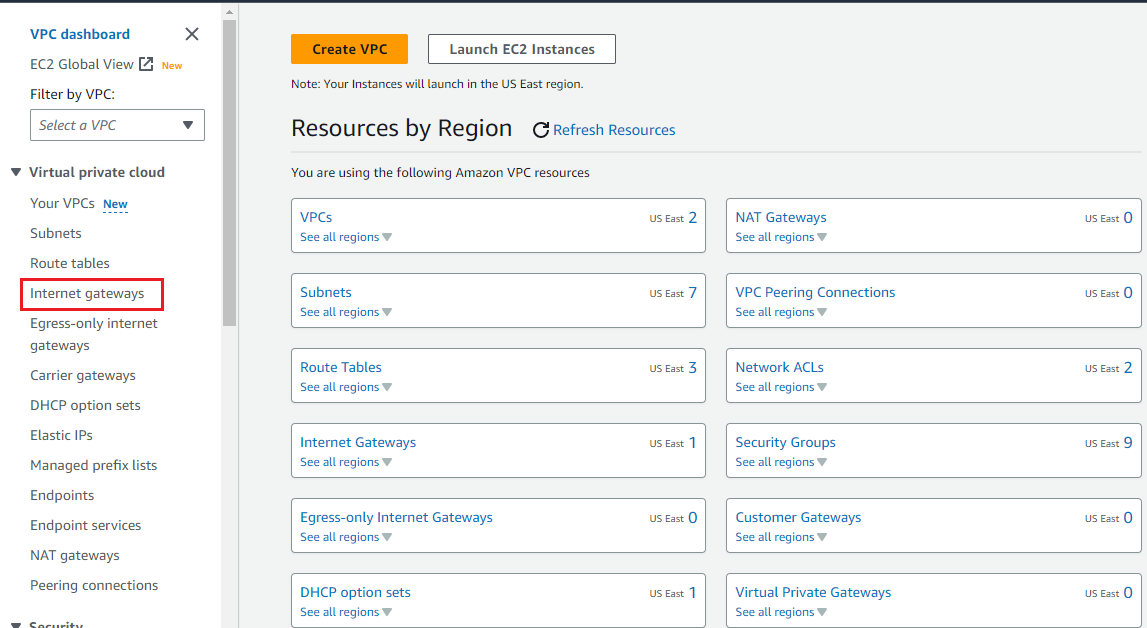
Task: Click the sidebar scrollbar up arrow
Action: click(230, 12)
